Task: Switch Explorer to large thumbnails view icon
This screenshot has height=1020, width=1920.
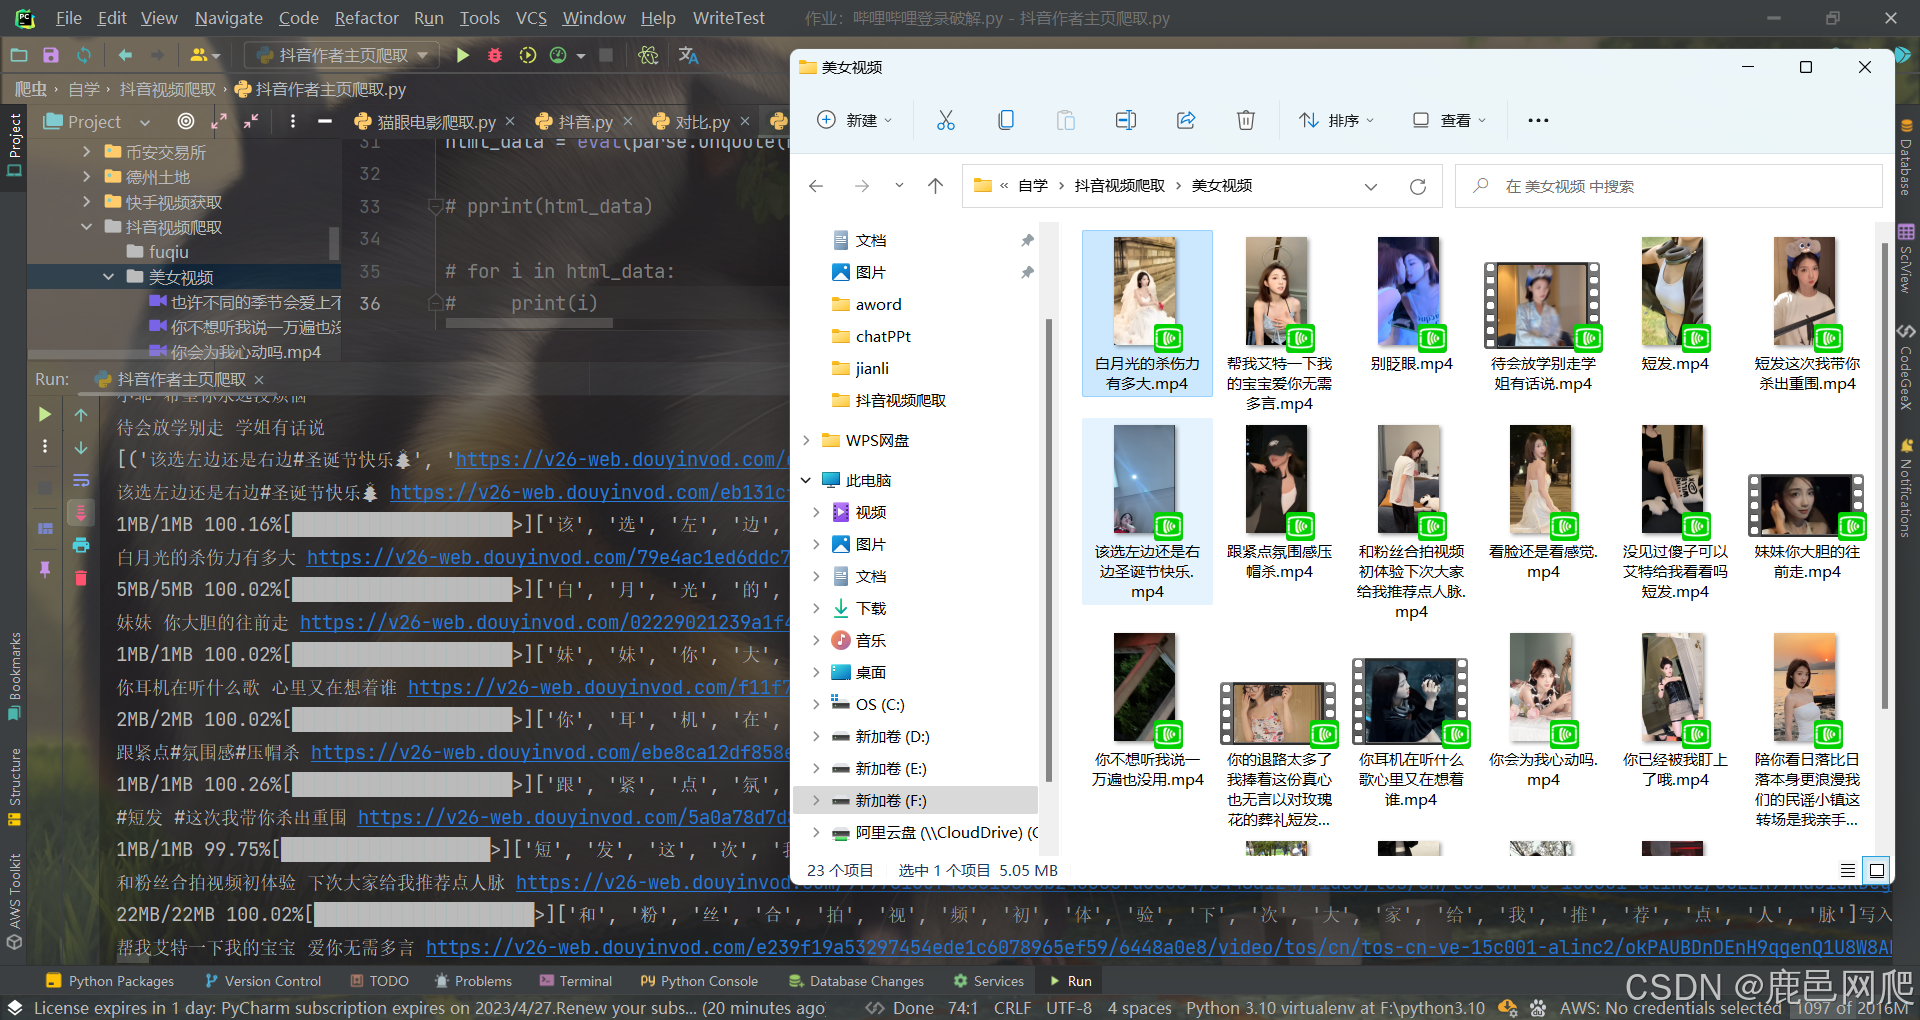Action: point(1877,870)
